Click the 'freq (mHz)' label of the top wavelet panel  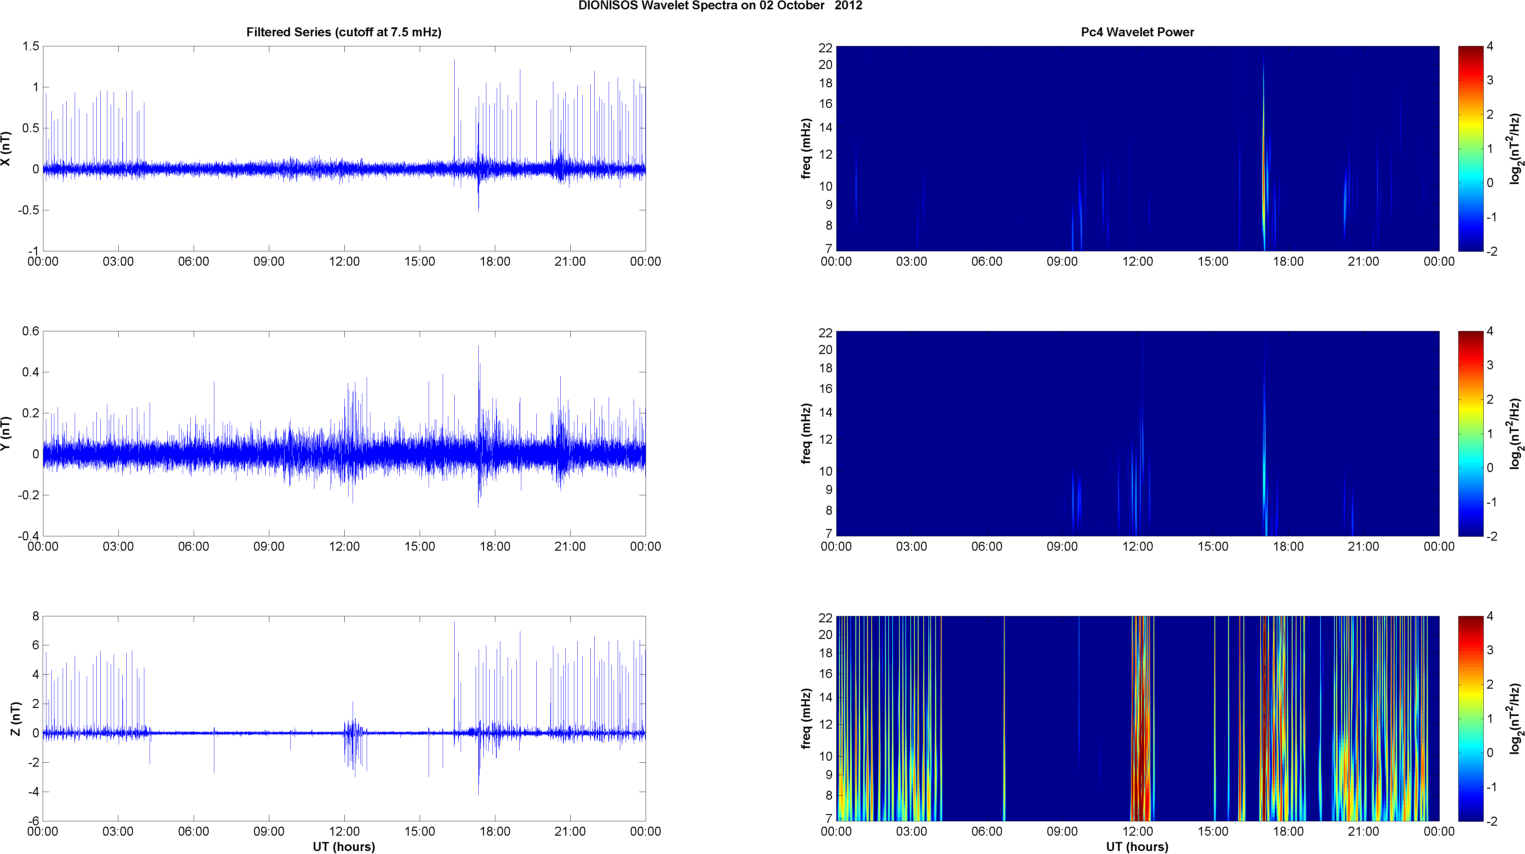pyautogui.click(x=806, y=149)
